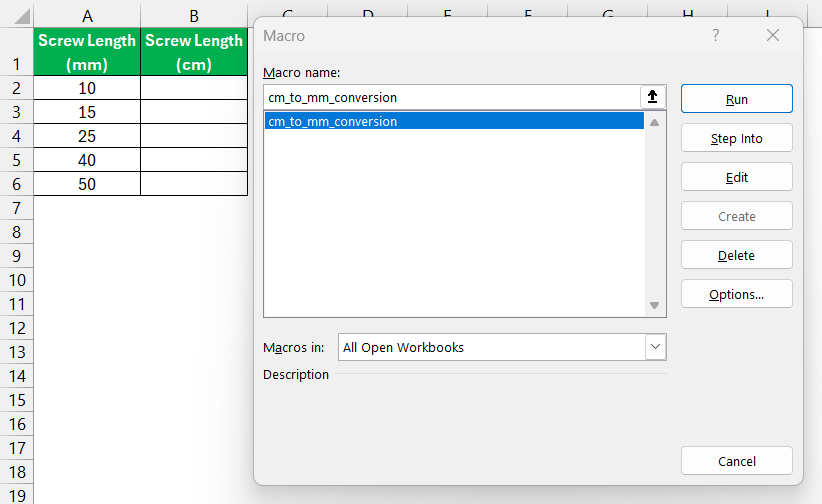Select cm_to_mm_conversion in macro list

coord(454,121)
